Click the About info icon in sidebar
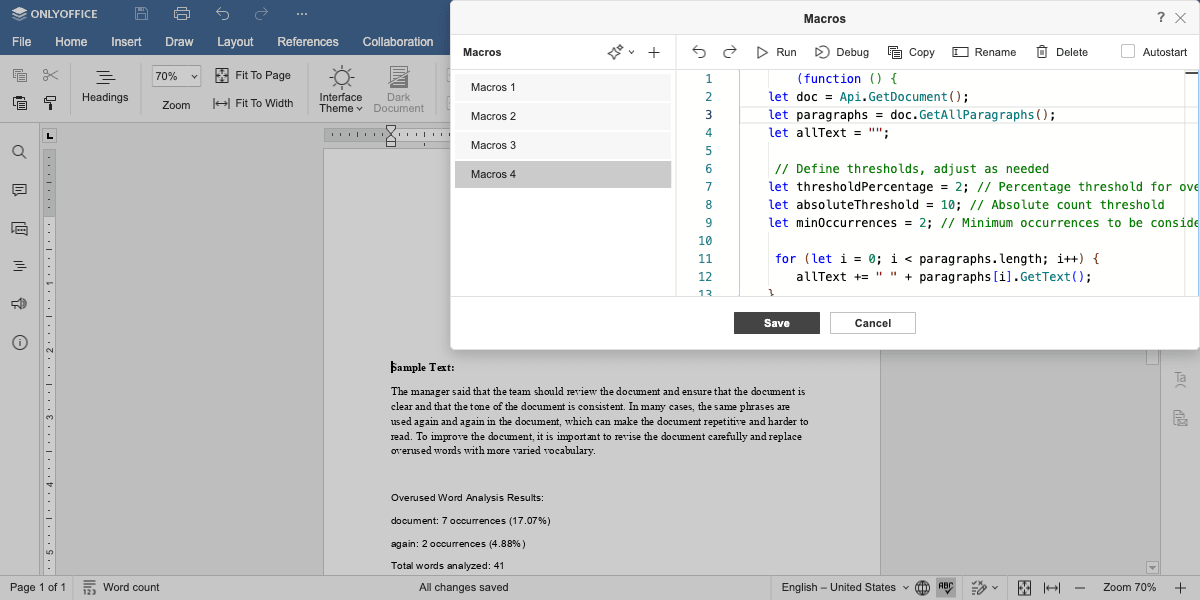This screenshot has width=1200, height=600. click(x=19, y=342)
